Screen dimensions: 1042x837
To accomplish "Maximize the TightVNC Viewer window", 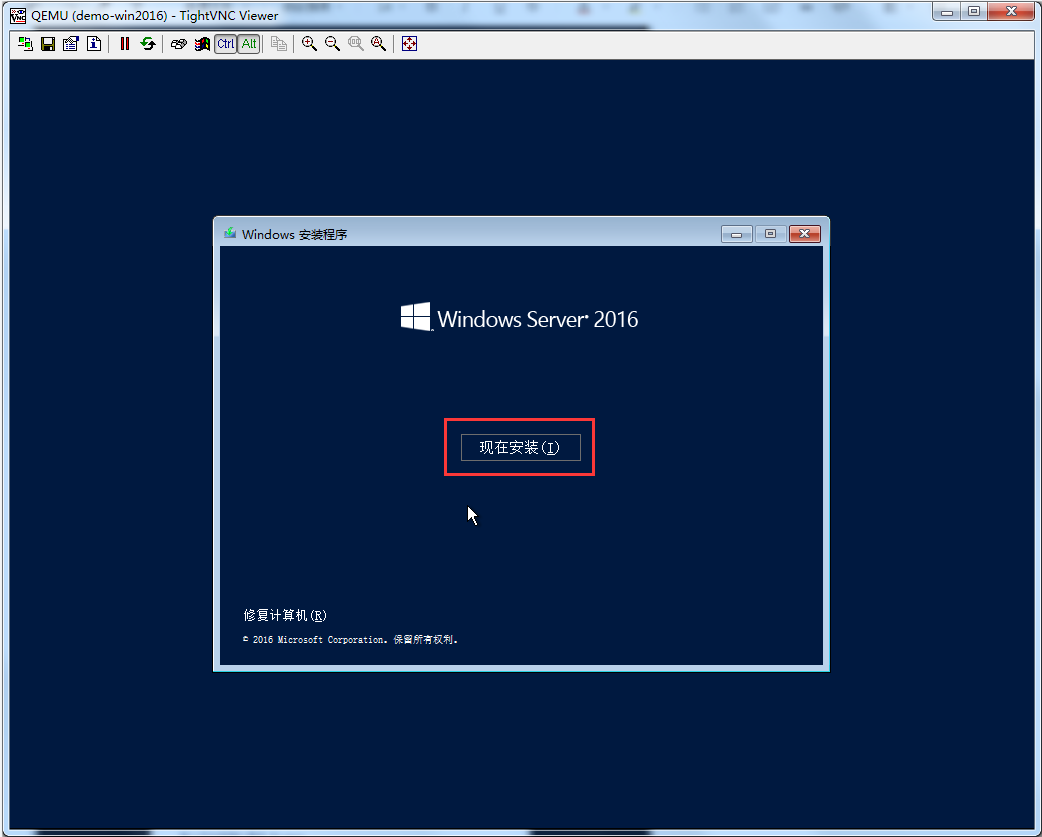I will [x=974, y=12].
